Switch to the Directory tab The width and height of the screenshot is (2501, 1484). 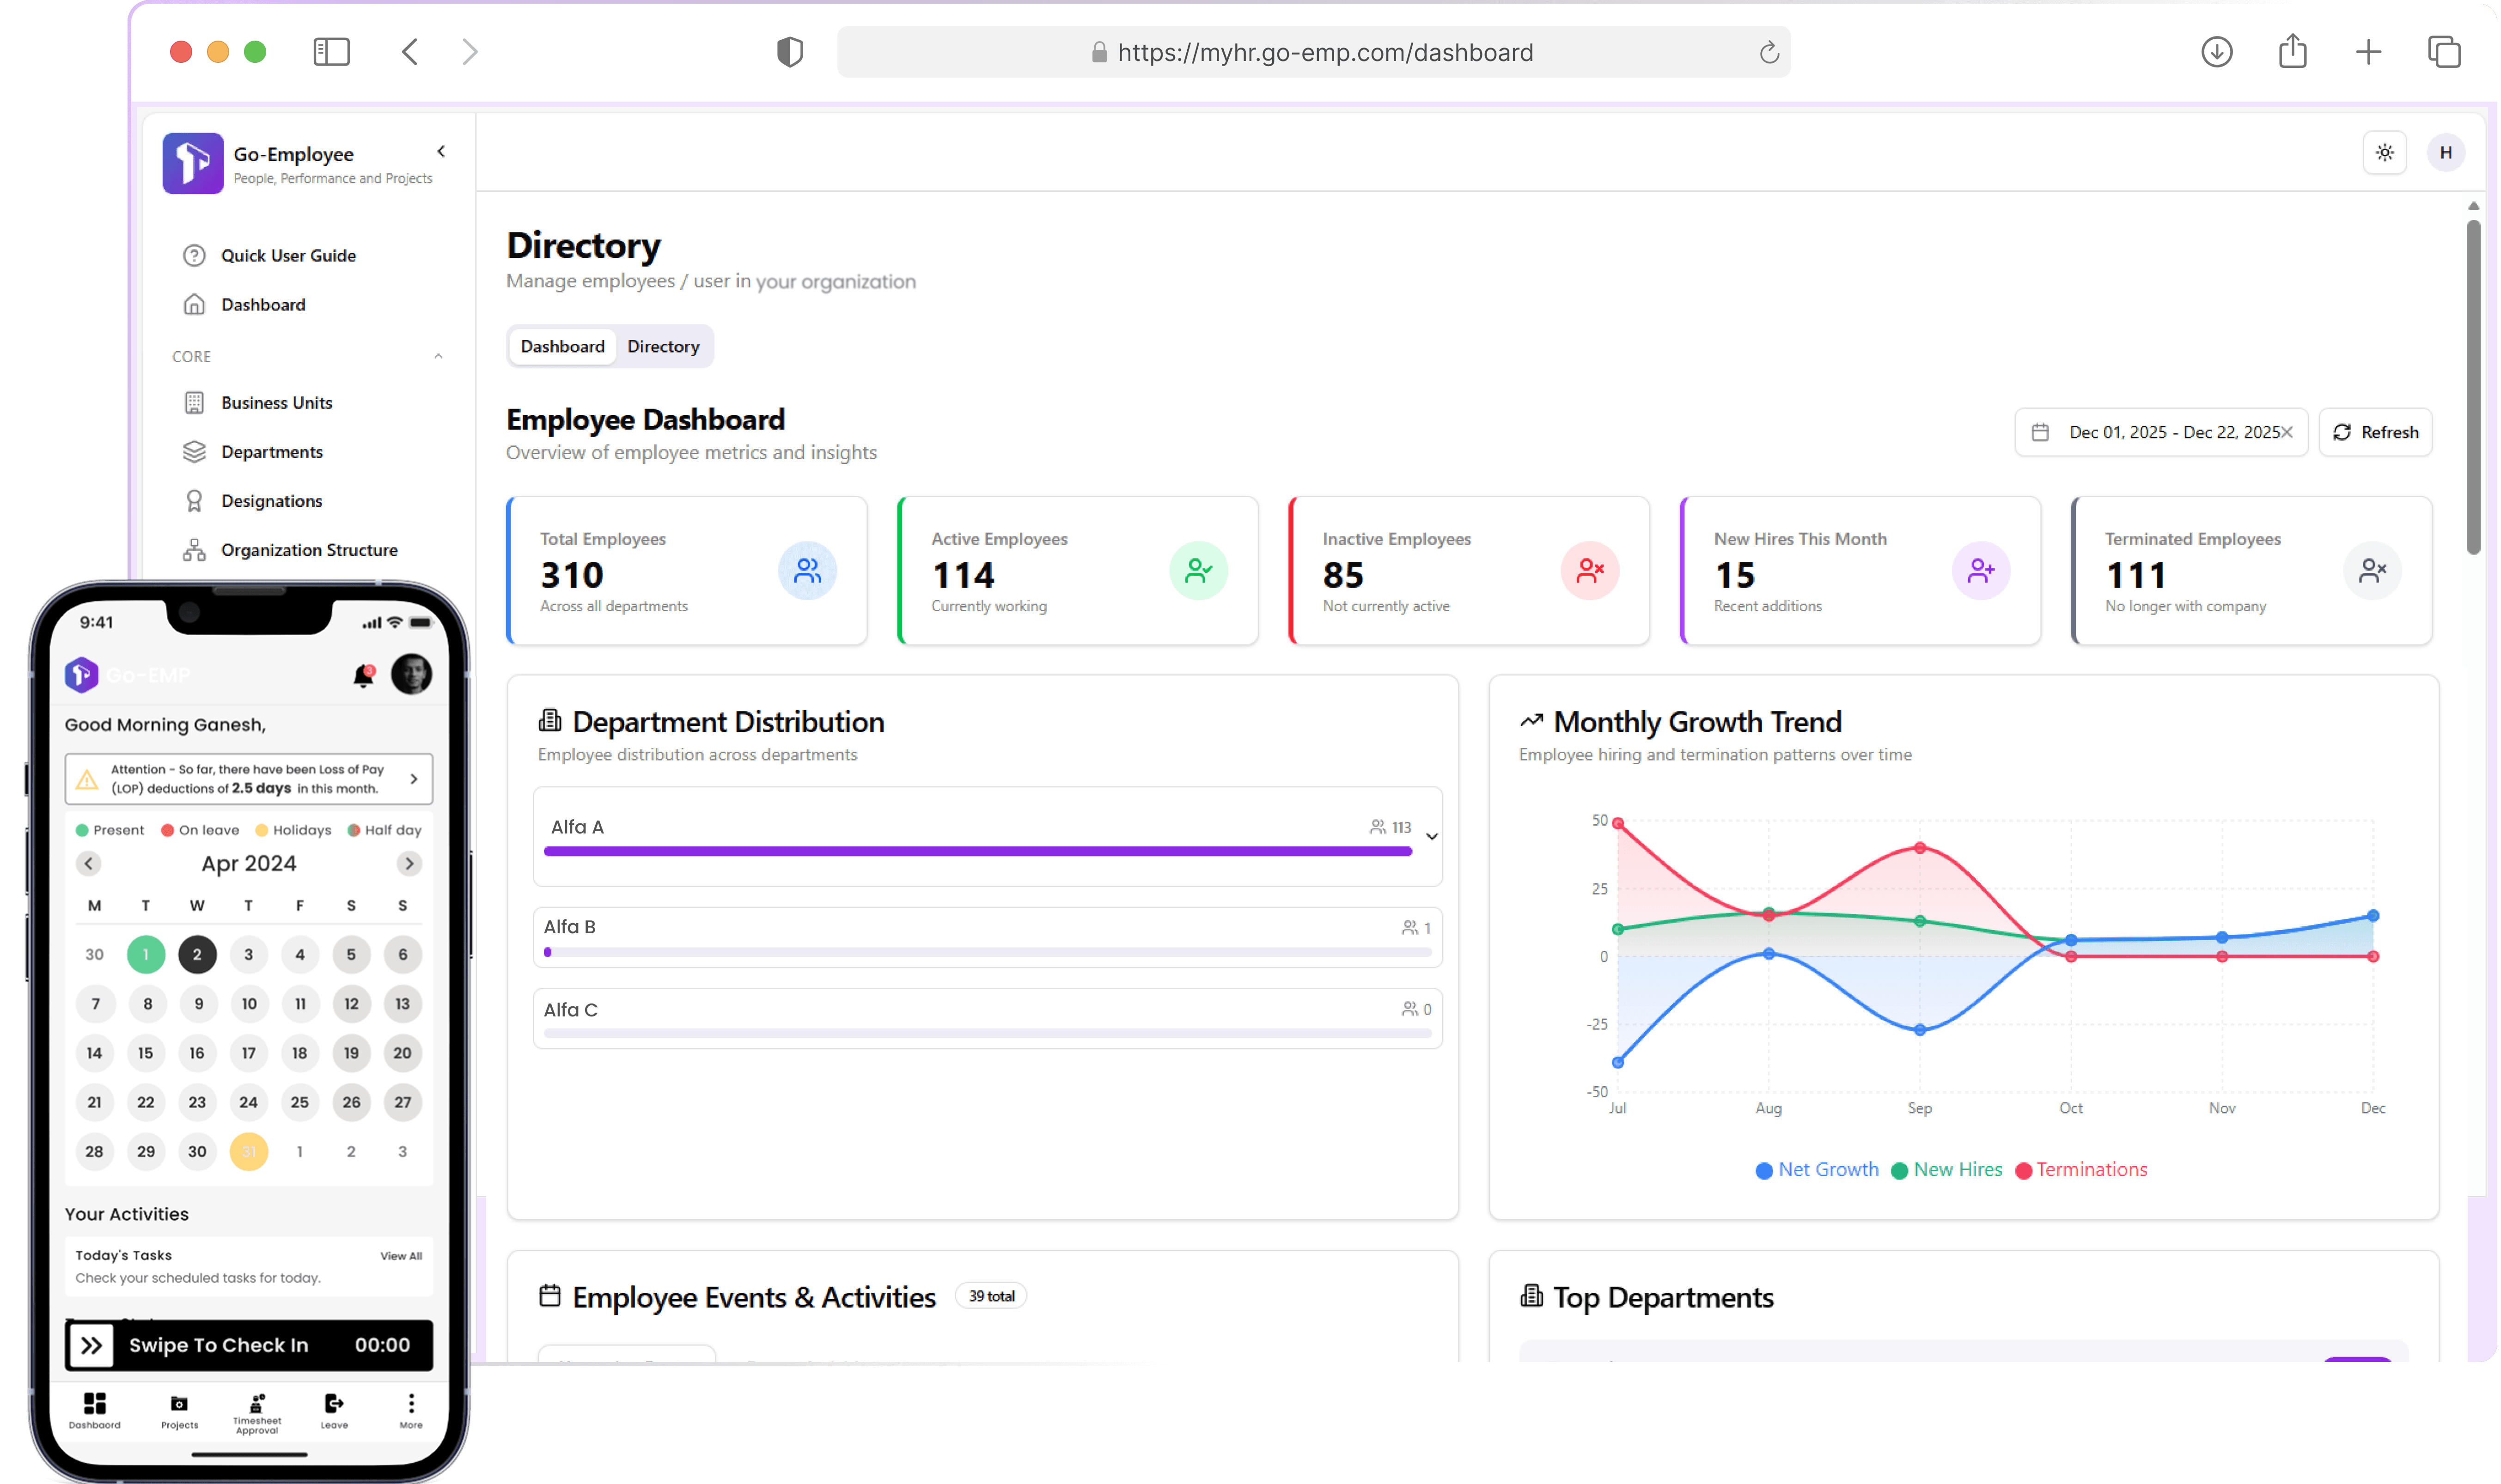coord(663,346)
